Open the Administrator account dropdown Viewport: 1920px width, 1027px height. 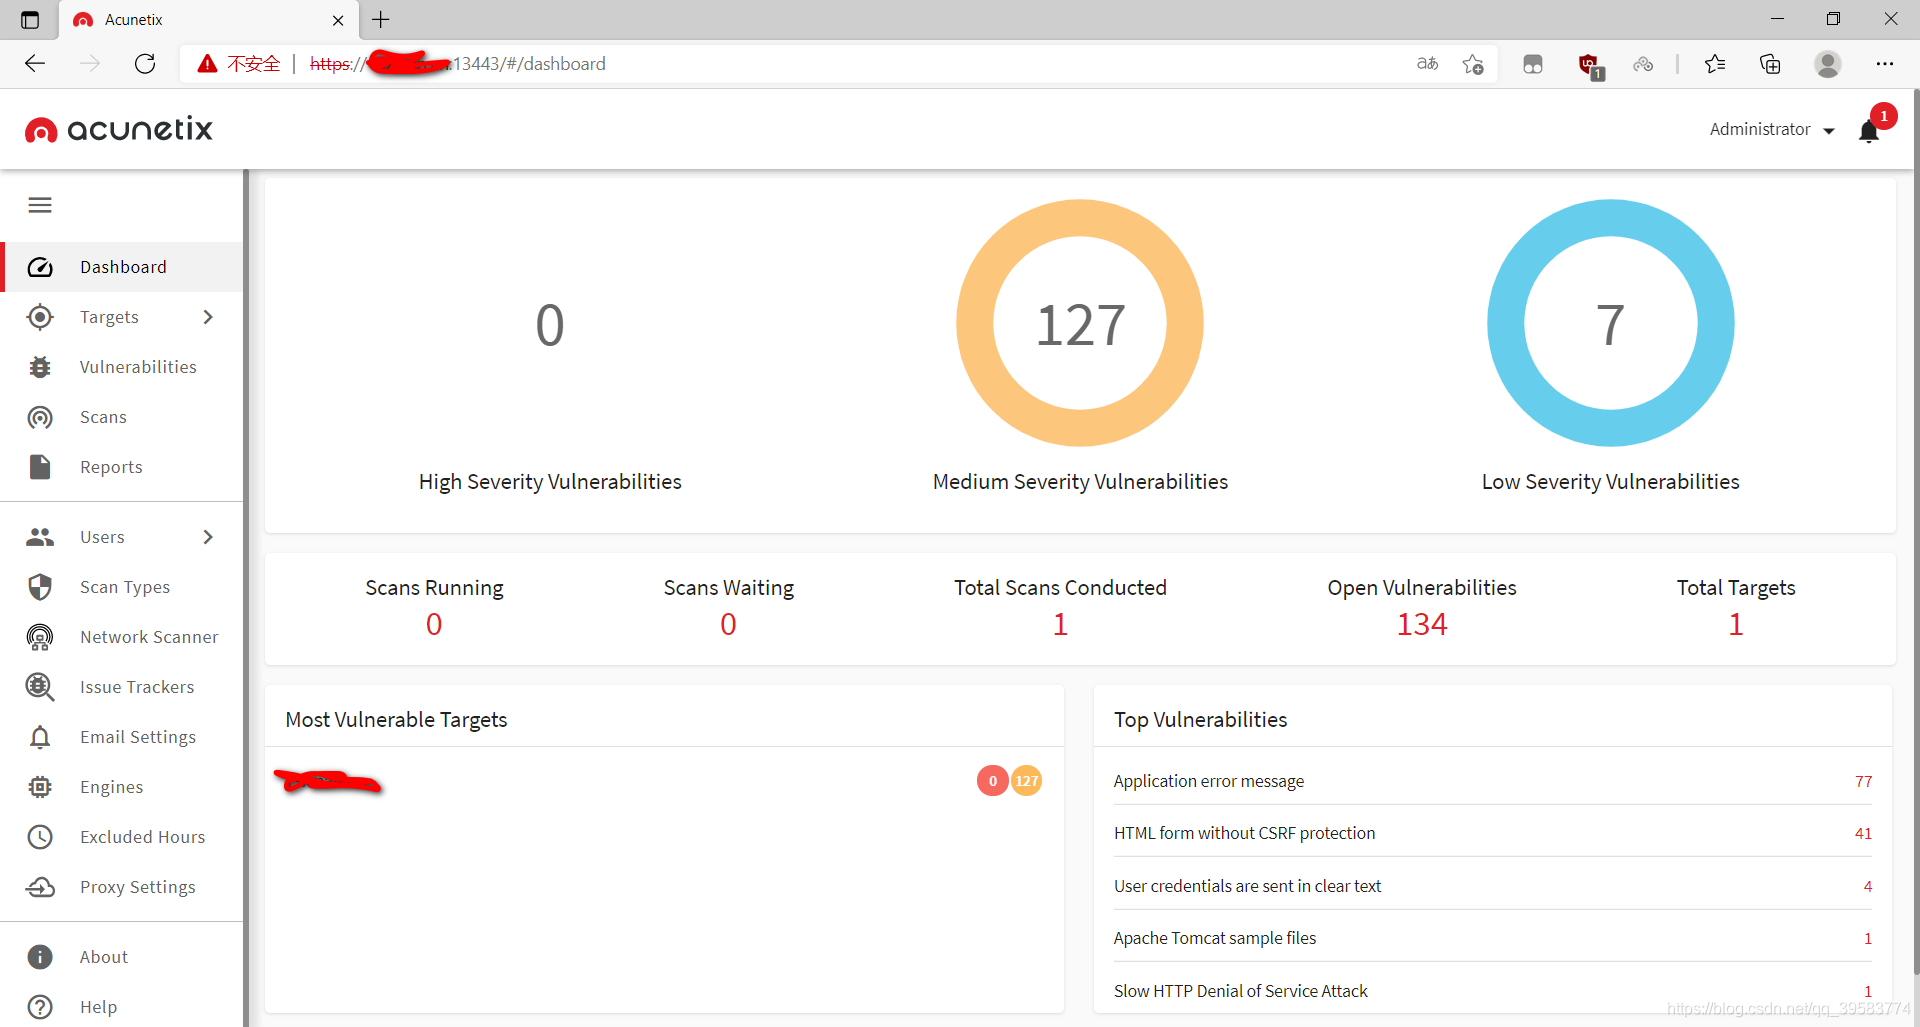pos(1772,130)
